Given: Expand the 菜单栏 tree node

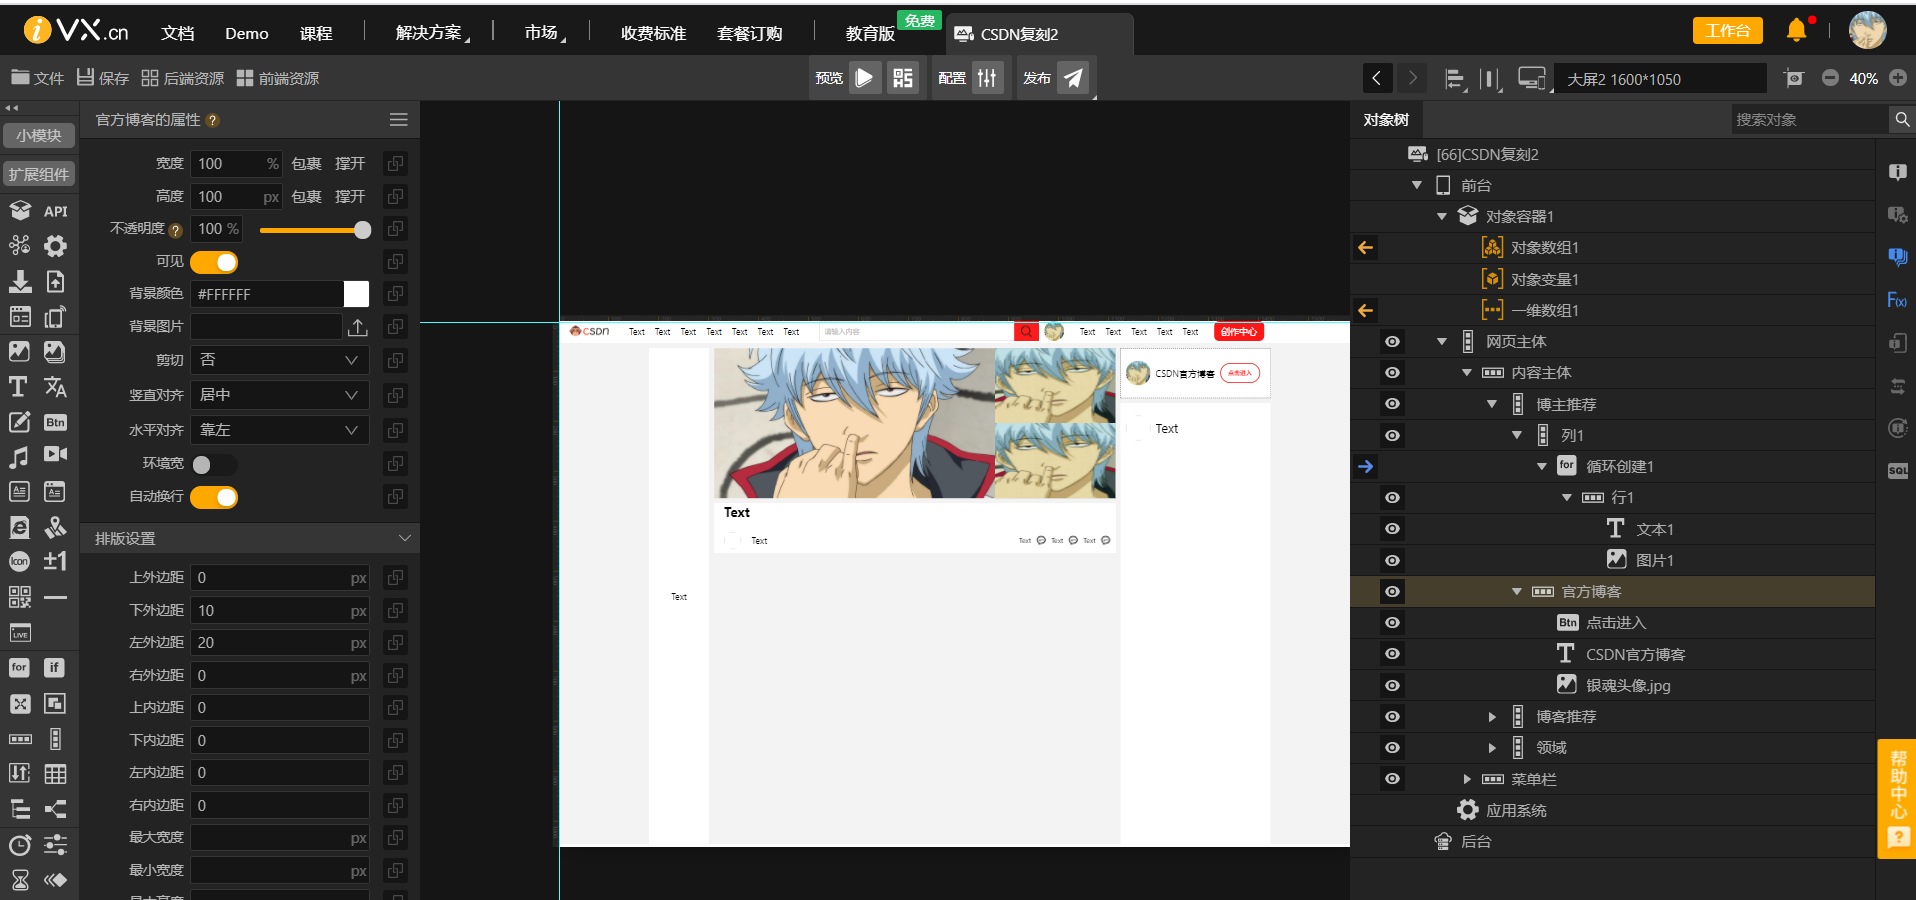Looking at the screenshot, I should 1467,779.
